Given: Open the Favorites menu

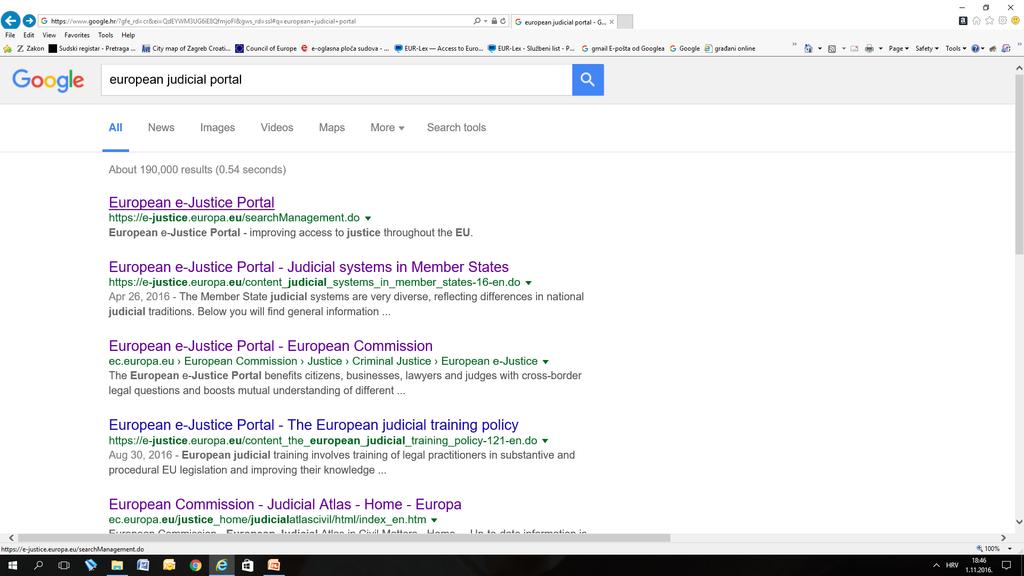Looking at the screenshot, I should tap(77, 35).
